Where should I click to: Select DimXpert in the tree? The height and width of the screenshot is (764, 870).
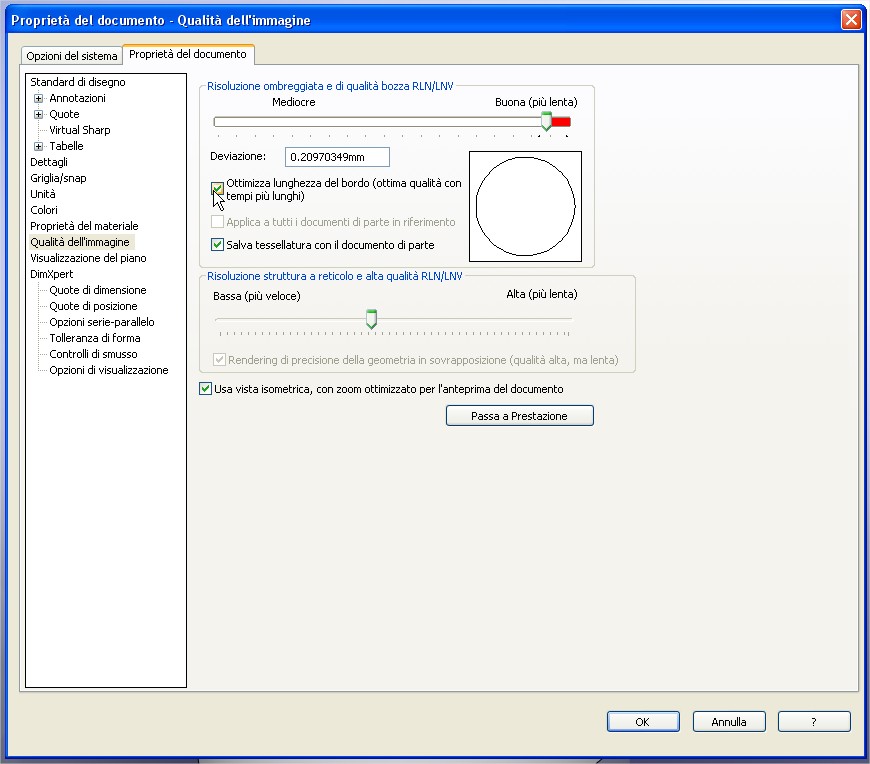pyautogui.click(x=52, y=274)
